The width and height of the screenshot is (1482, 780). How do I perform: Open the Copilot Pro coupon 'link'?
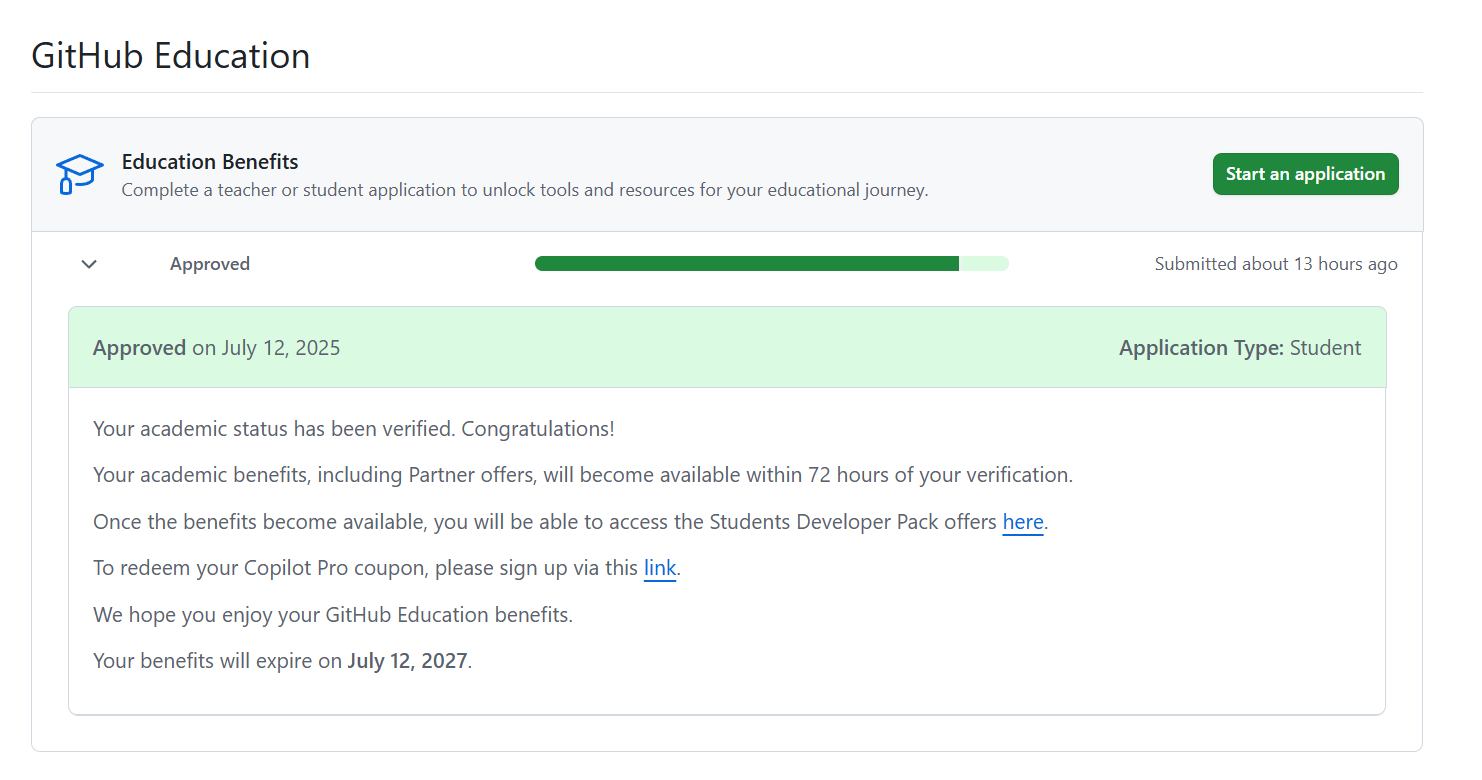660,568
